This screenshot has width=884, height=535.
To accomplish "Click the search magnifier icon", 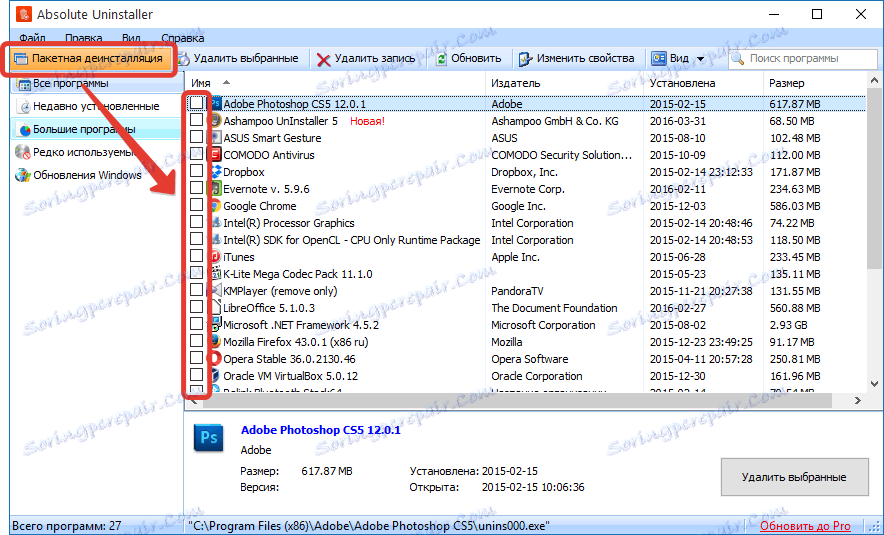I will [x=737, y=58].
